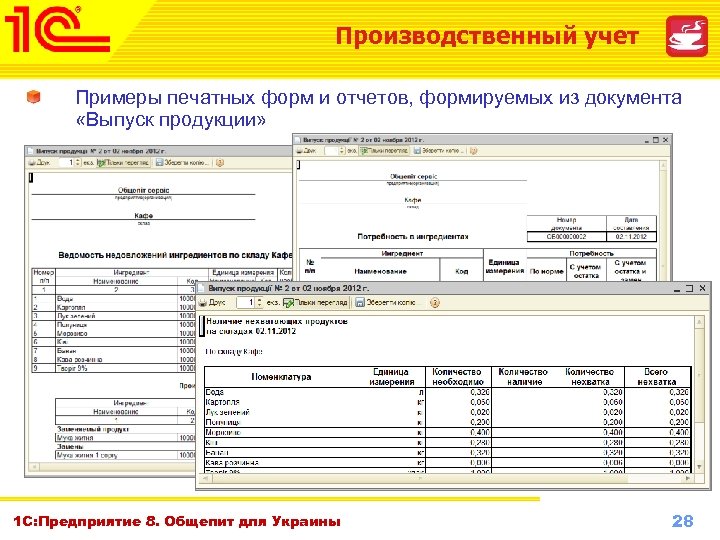
Task: Click the Друк print button in front window
Action: point(212,303)
